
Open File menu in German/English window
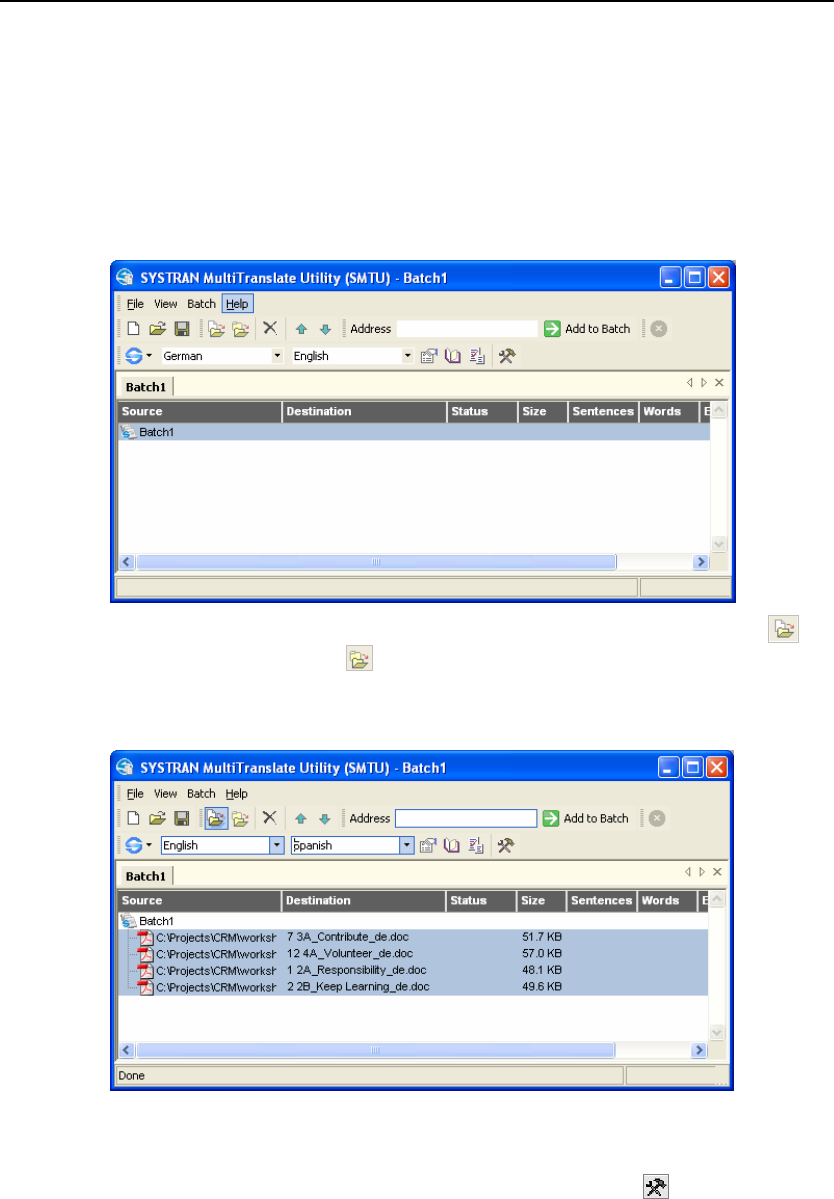(x=135, y=304)
